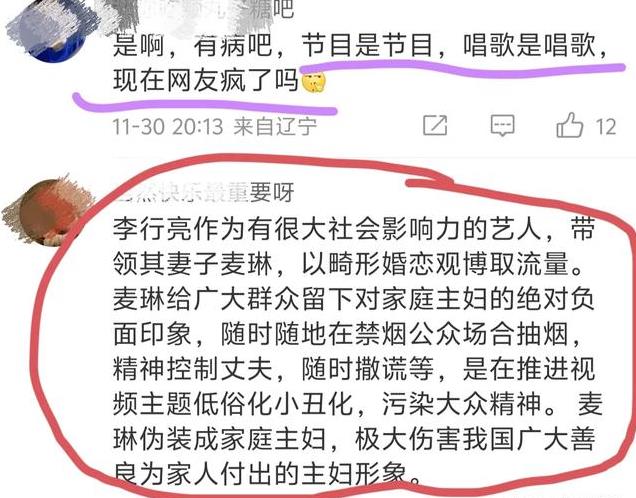Open the second commenter's orange avatar
Screen dimensions: 636x498
click(x=47, y=211)
